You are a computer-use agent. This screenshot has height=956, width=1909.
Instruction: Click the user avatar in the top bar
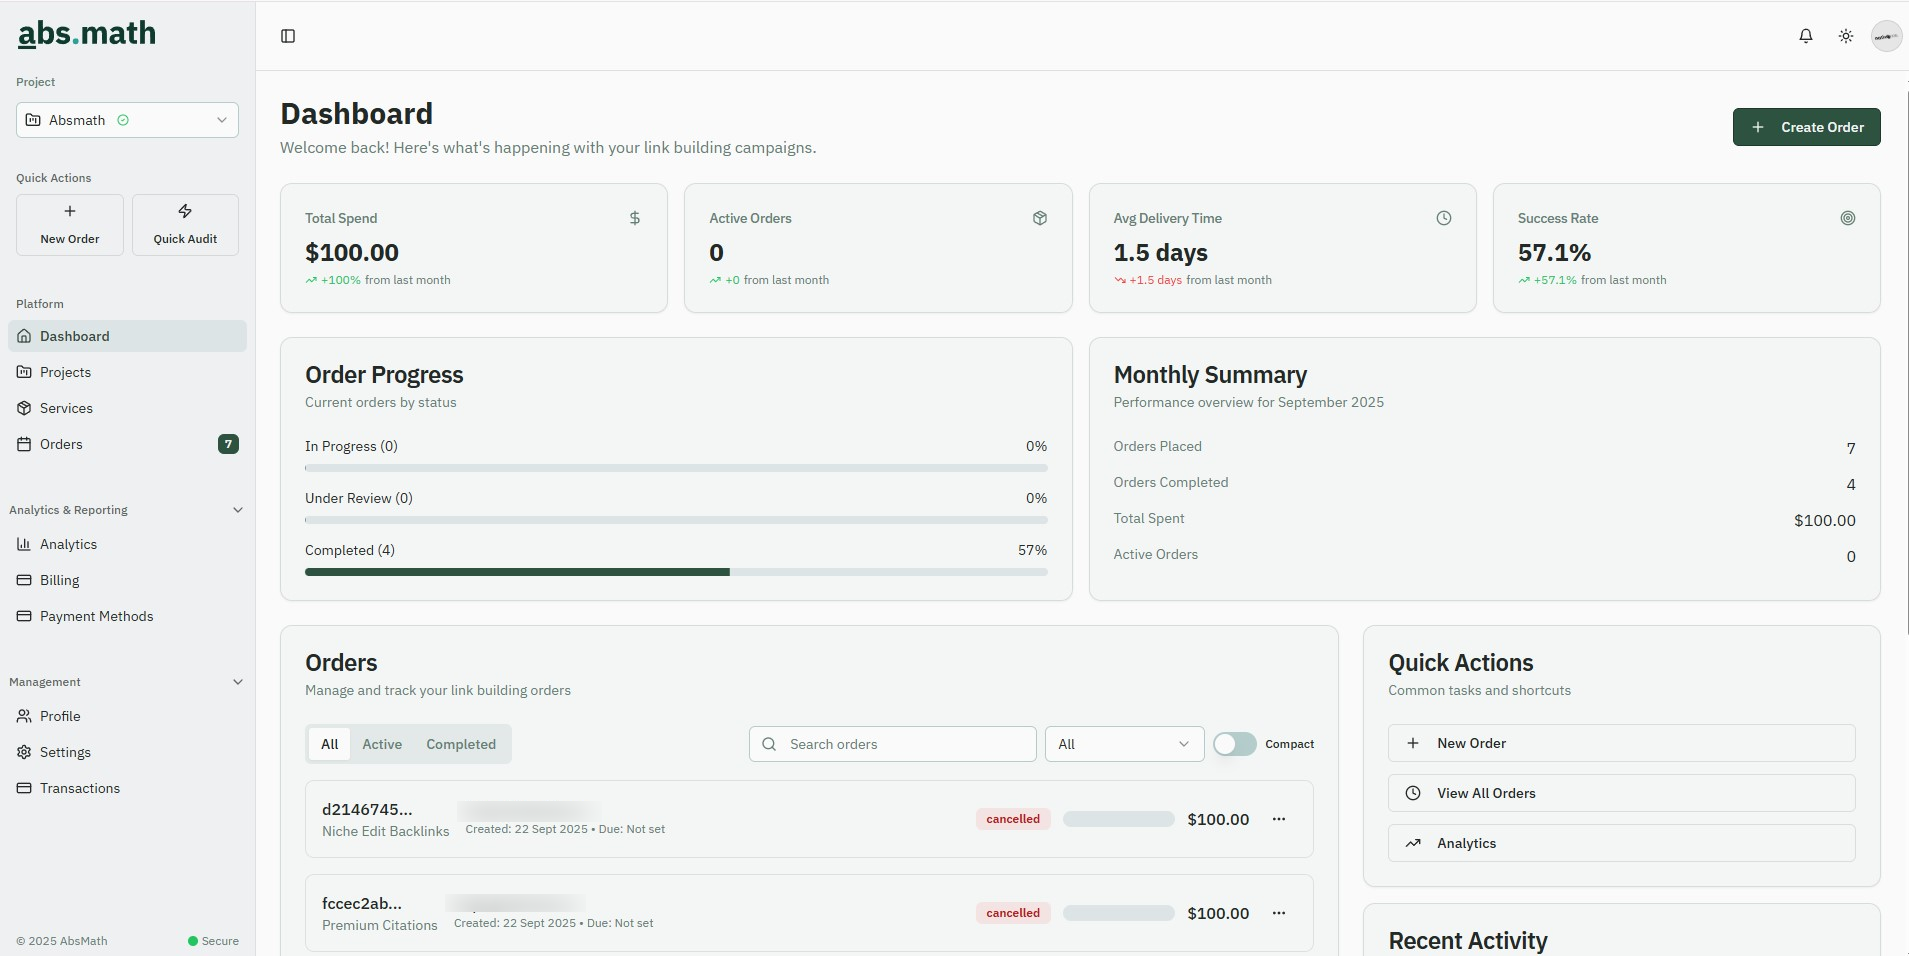1886,36
